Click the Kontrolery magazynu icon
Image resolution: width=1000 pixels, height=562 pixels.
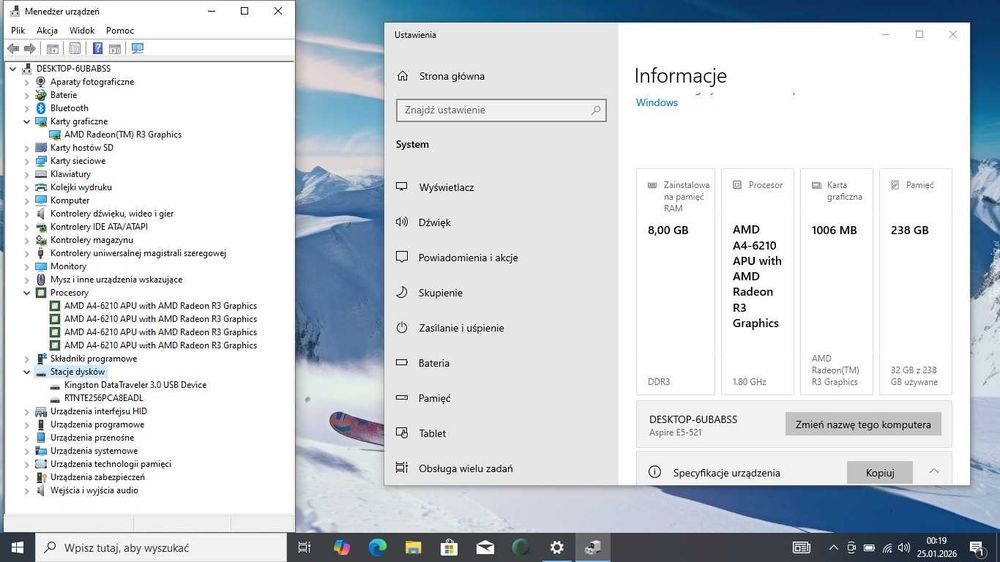pyautogui.click(x=41, y=240)
